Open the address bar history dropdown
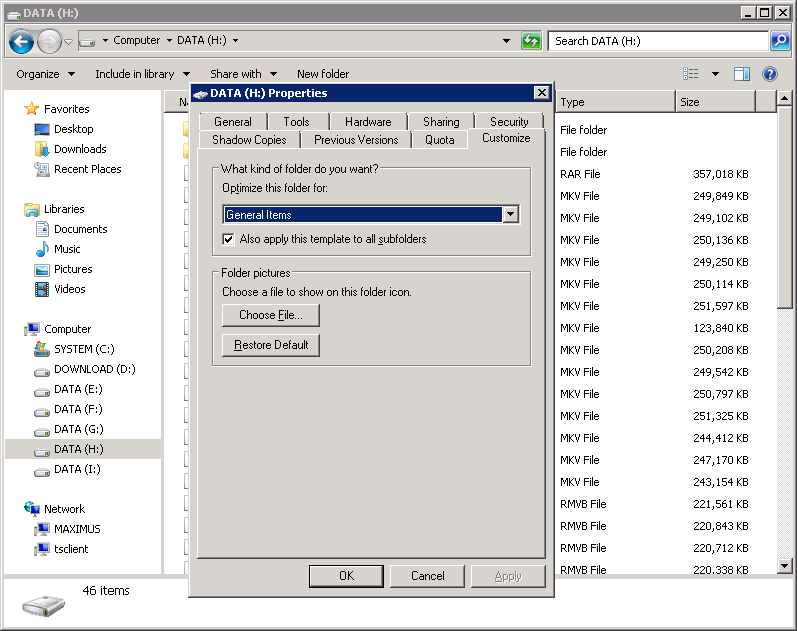The image size is (797, 631). [x=506, y=41]
